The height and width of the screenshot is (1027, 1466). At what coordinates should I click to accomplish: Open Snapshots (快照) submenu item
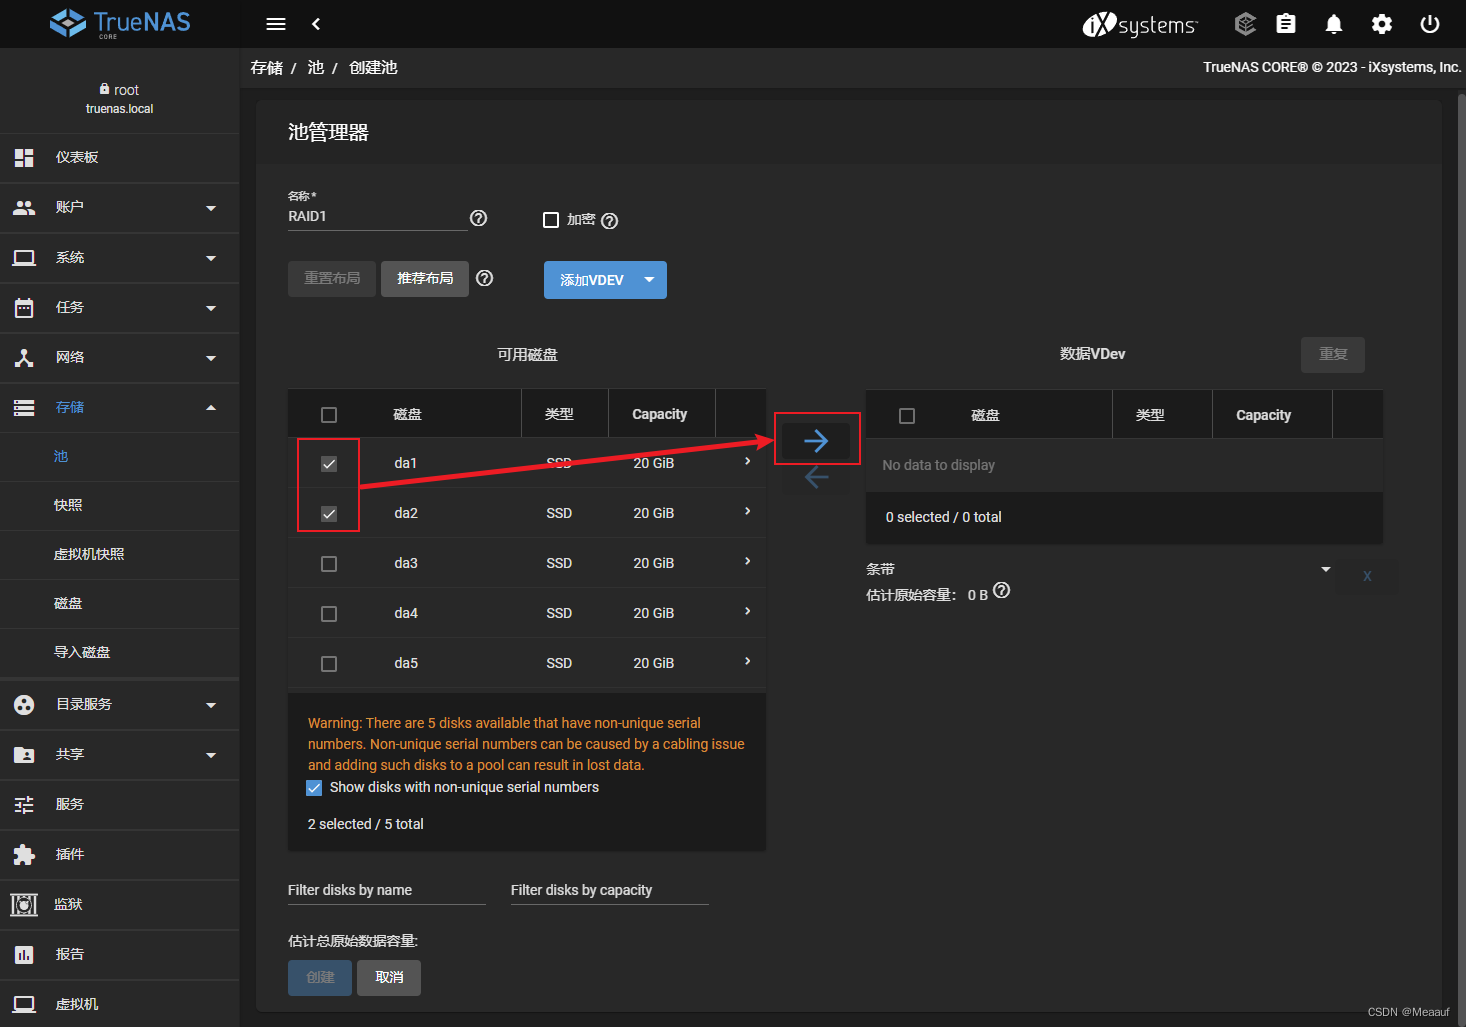[x=120, y=506]
